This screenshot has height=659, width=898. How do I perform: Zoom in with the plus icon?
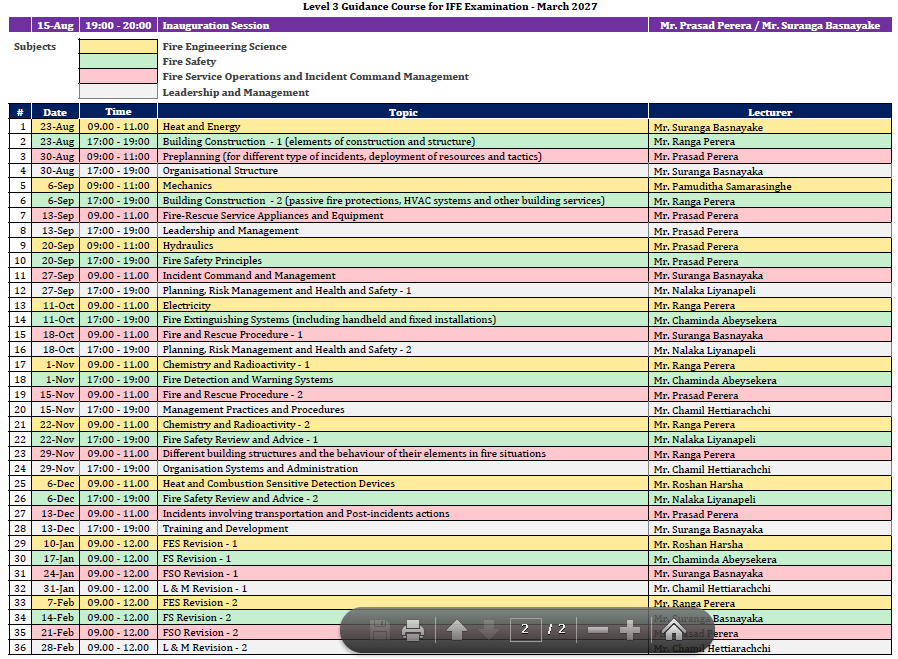pos(630,630)
